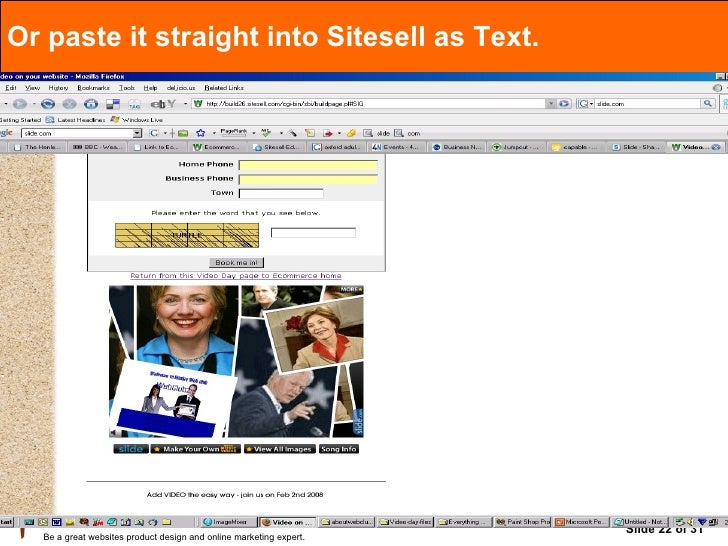Switch to the Ecommerce browser tab

click(x=217, y=147)
